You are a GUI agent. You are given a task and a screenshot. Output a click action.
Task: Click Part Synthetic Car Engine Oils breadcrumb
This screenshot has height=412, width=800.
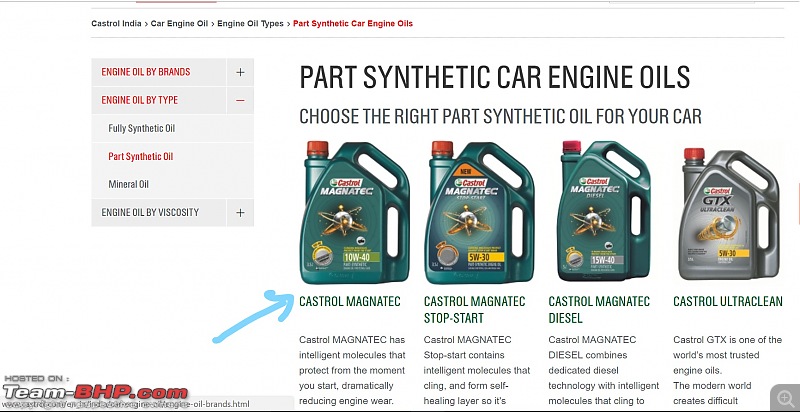tap(353, 23)
